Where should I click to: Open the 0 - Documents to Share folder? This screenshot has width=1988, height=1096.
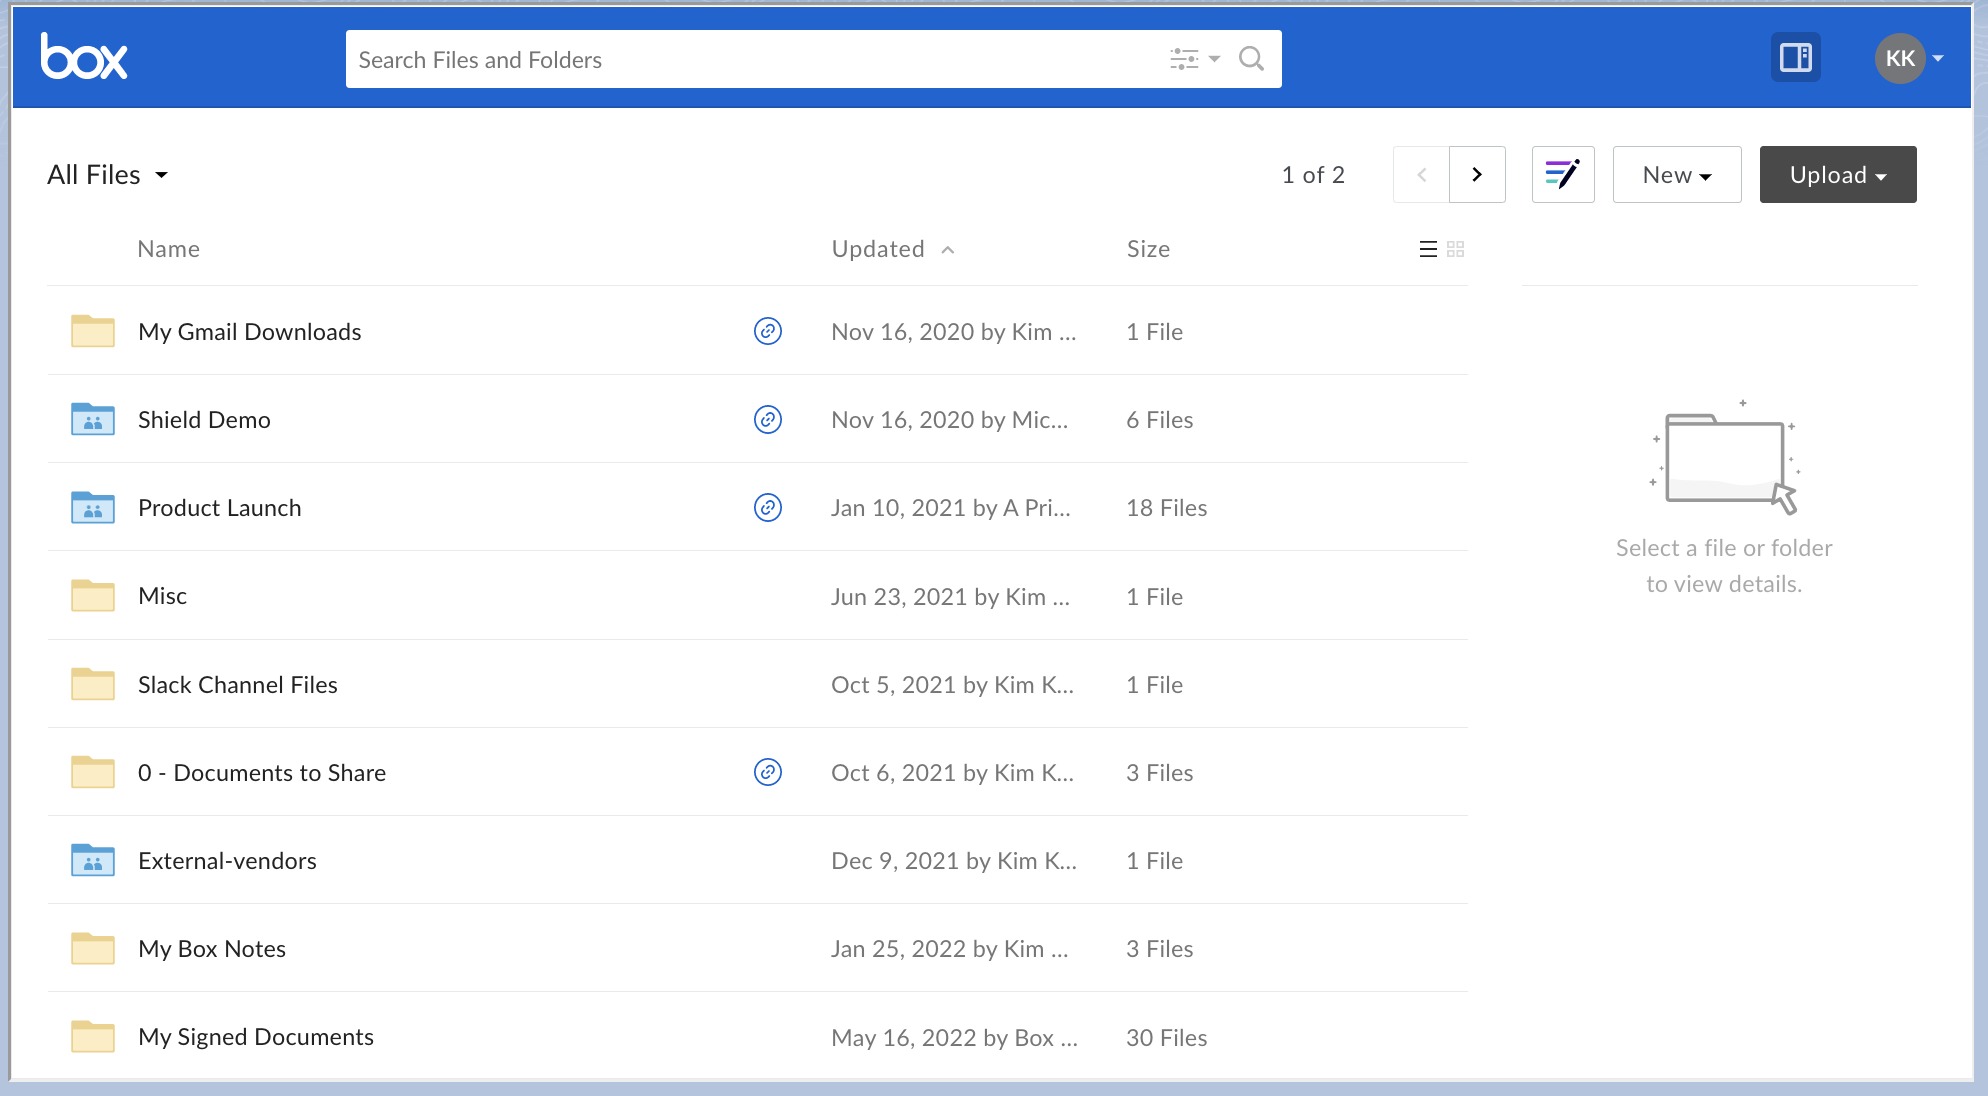click(x=262, y=773)
